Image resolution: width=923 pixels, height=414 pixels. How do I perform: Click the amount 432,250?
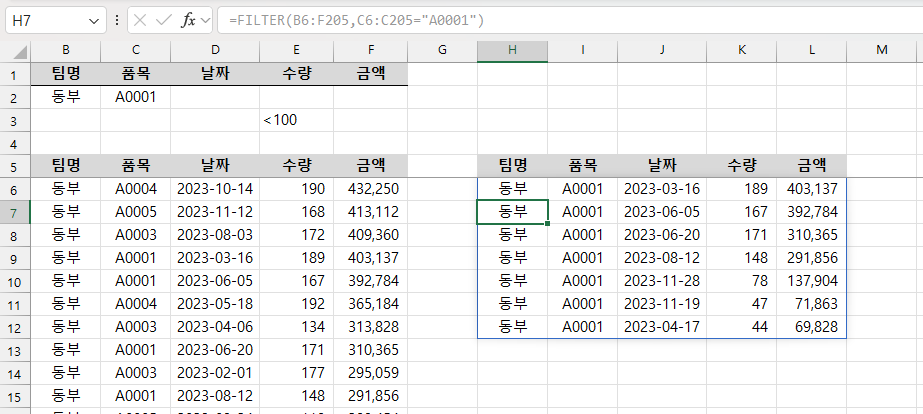pos(370,189)
